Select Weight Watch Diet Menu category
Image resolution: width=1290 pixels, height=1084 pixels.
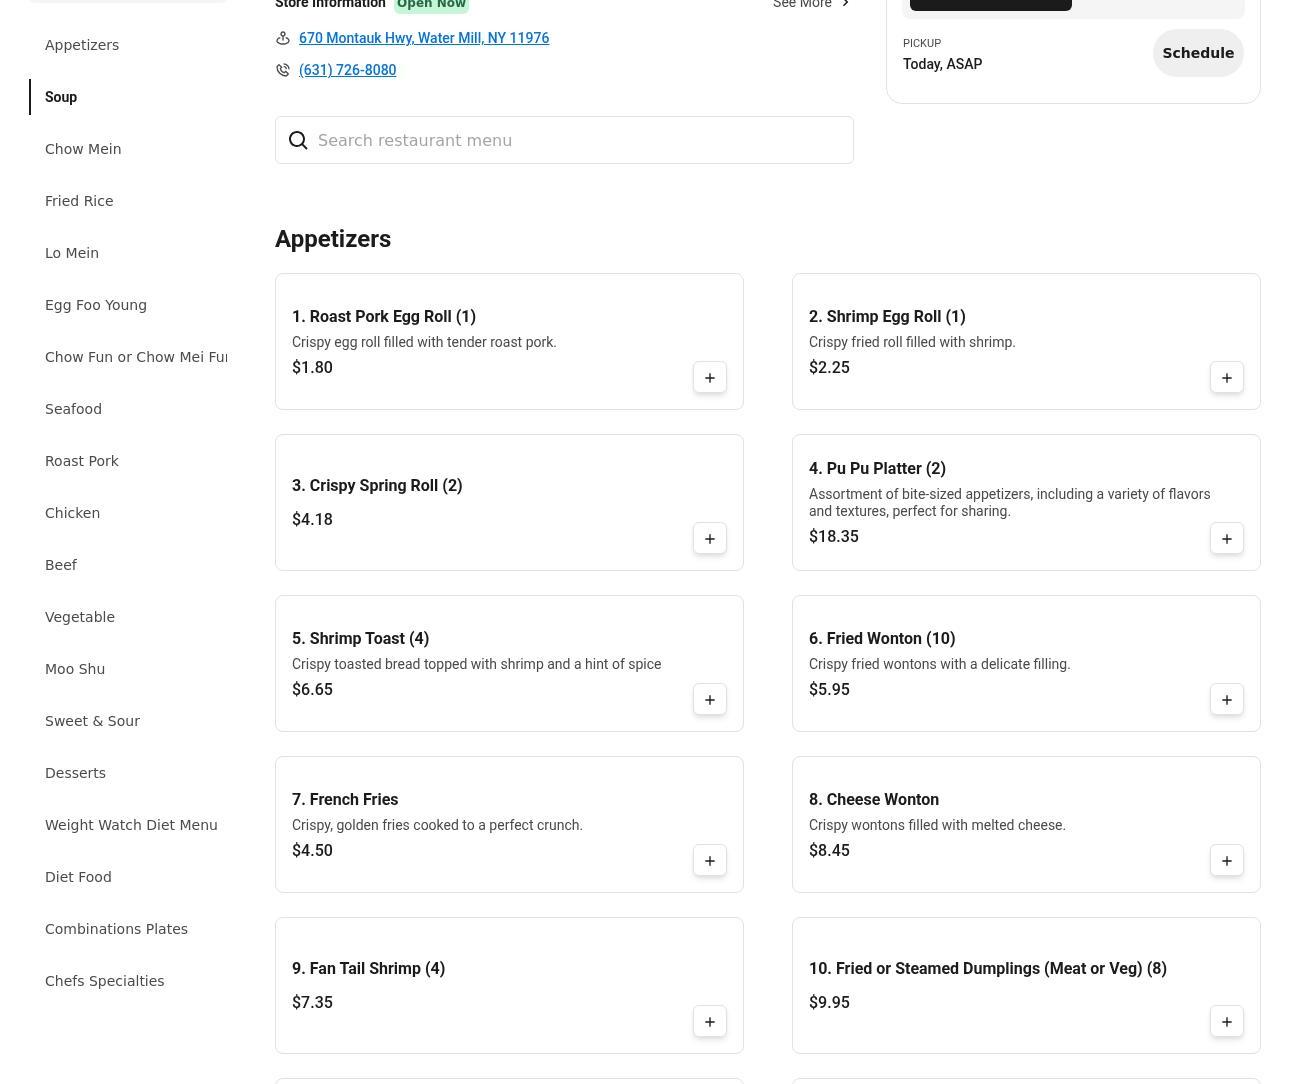[131, 825]
